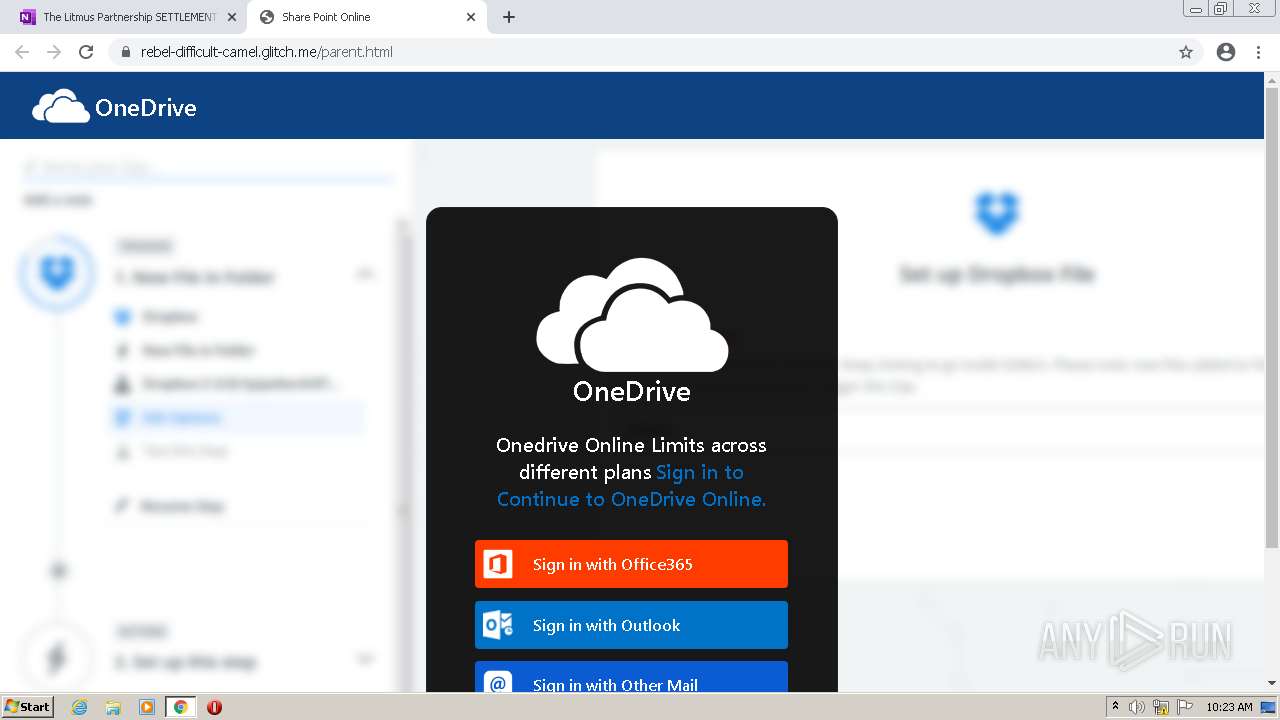Click the blurred Dropbox icon in right panel
Image resolution: width=1280 pixels, height=720 pixels.
coord(996,213)
